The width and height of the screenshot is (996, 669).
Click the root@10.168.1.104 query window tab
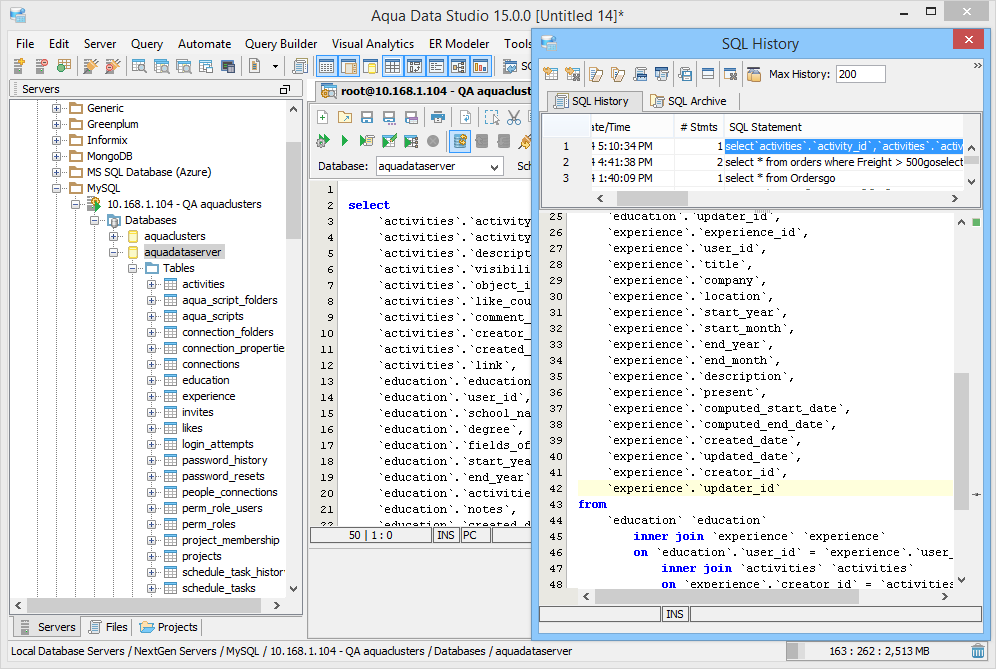coord(426,91)
